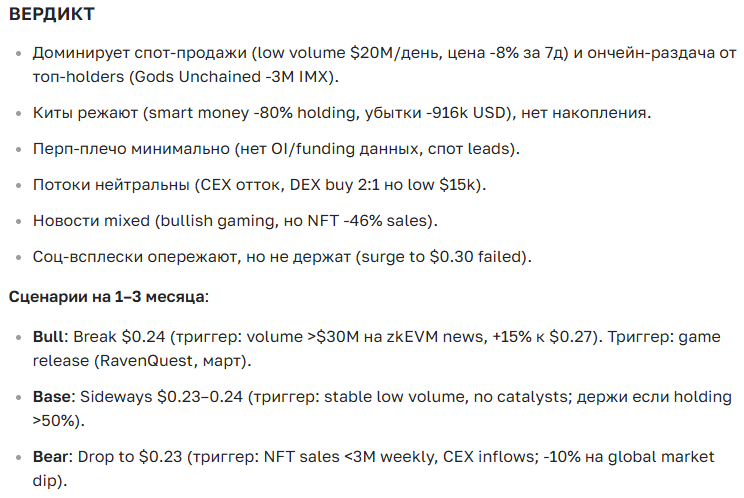744x498 pixels.
Task: Click the Перп-плечо минимально bullet line
Action: coord(275,148)
